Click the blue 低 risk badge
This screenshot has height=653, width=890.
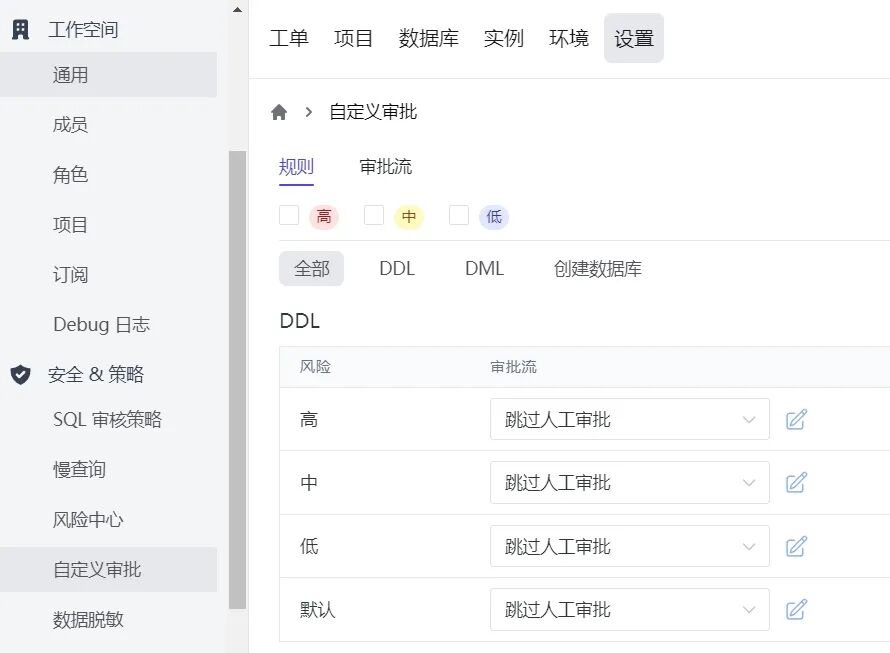pos(494,216)
